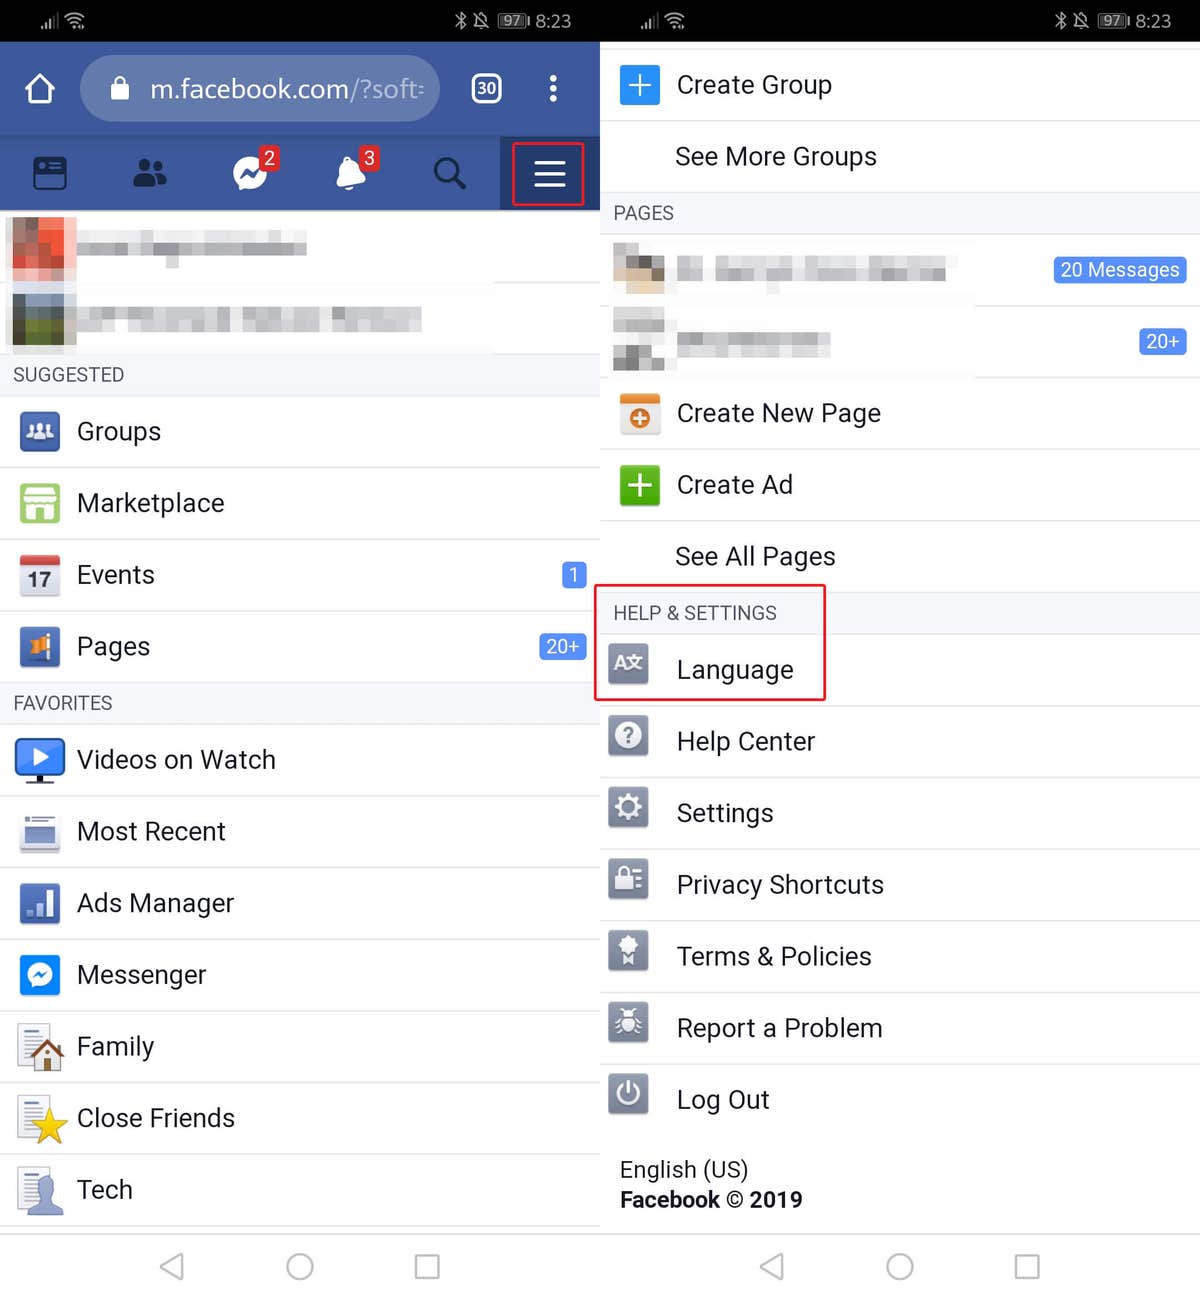Open the notifications bell icon
Image resolution: width=1200 pixels, height=1300 pixels.
(352, 173)
